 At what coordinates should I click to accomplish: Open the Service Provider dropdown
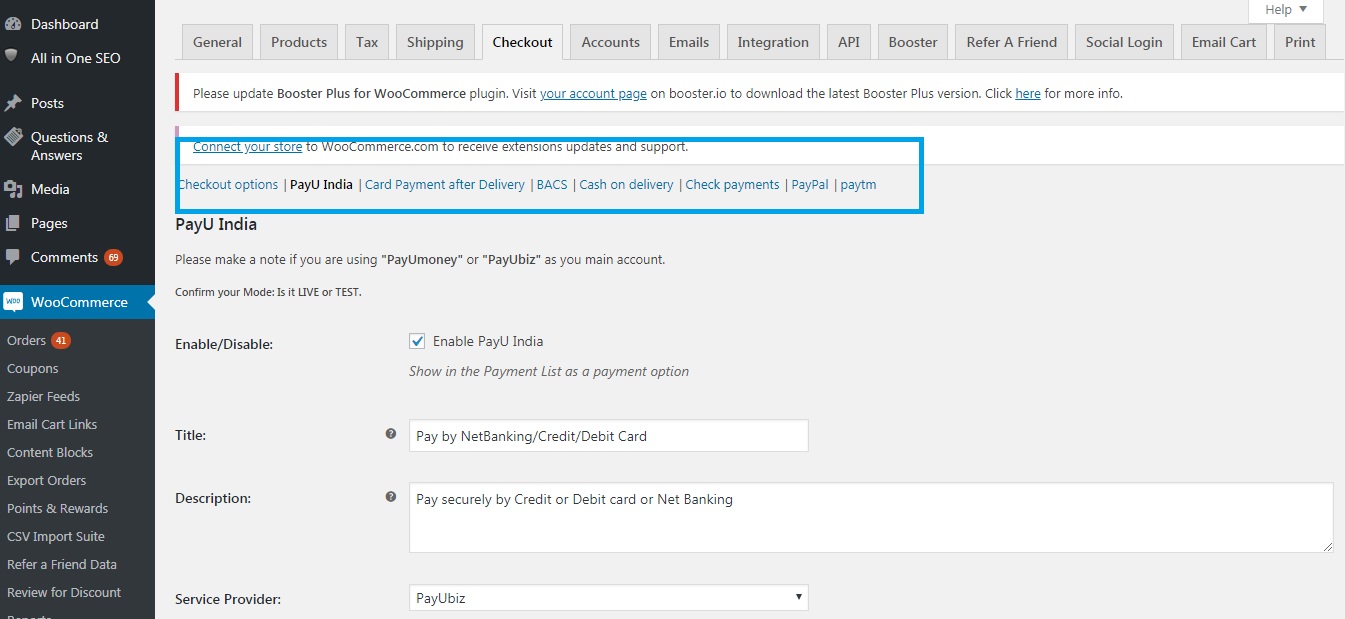point(608,598)
